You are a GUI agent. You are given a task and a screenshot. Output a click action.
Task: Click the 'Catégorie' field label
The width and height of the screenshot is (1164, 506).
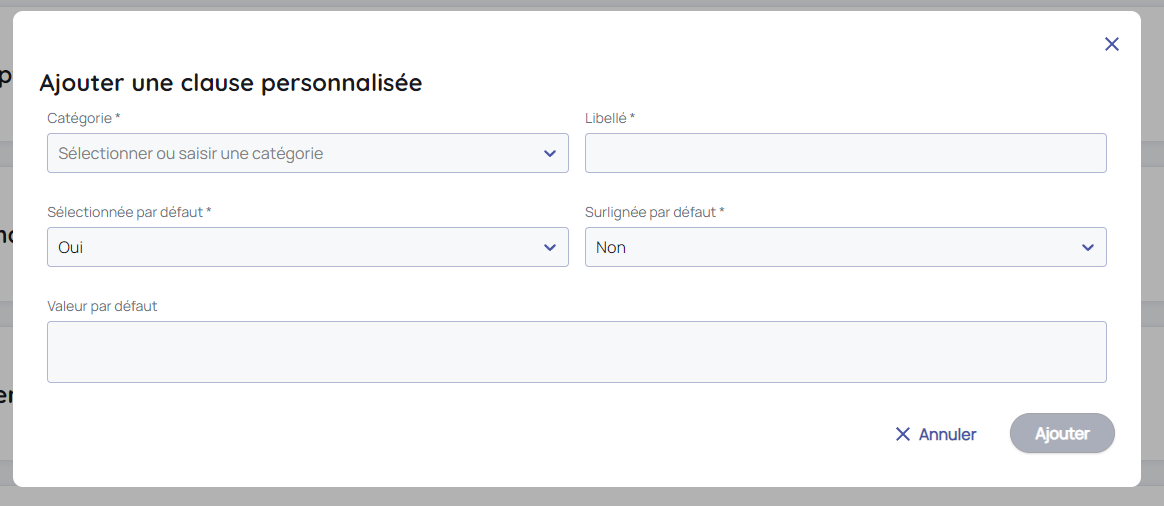79,118
